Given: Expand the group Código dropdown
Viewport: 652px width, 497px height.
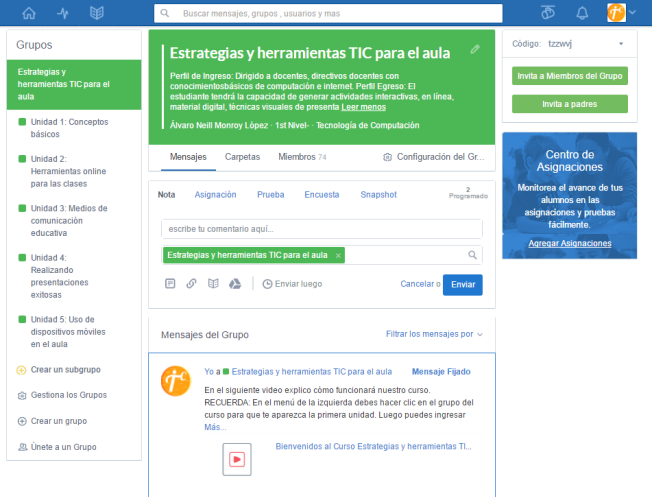Looking at the screenshot, I should point(621,44).
